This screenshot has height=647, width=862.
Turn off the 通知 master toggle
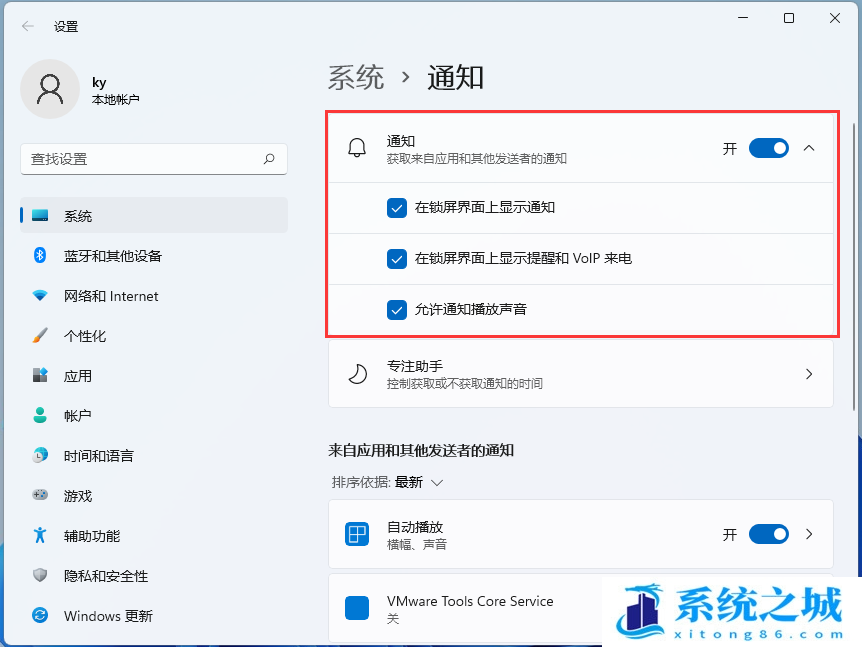click(769, 147)
